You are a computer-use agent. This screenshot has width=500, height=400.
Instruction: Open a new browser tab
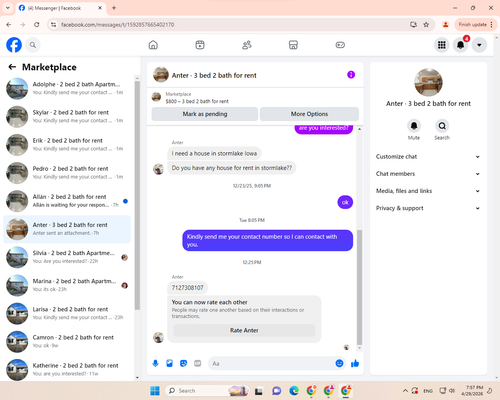(114, 8)
